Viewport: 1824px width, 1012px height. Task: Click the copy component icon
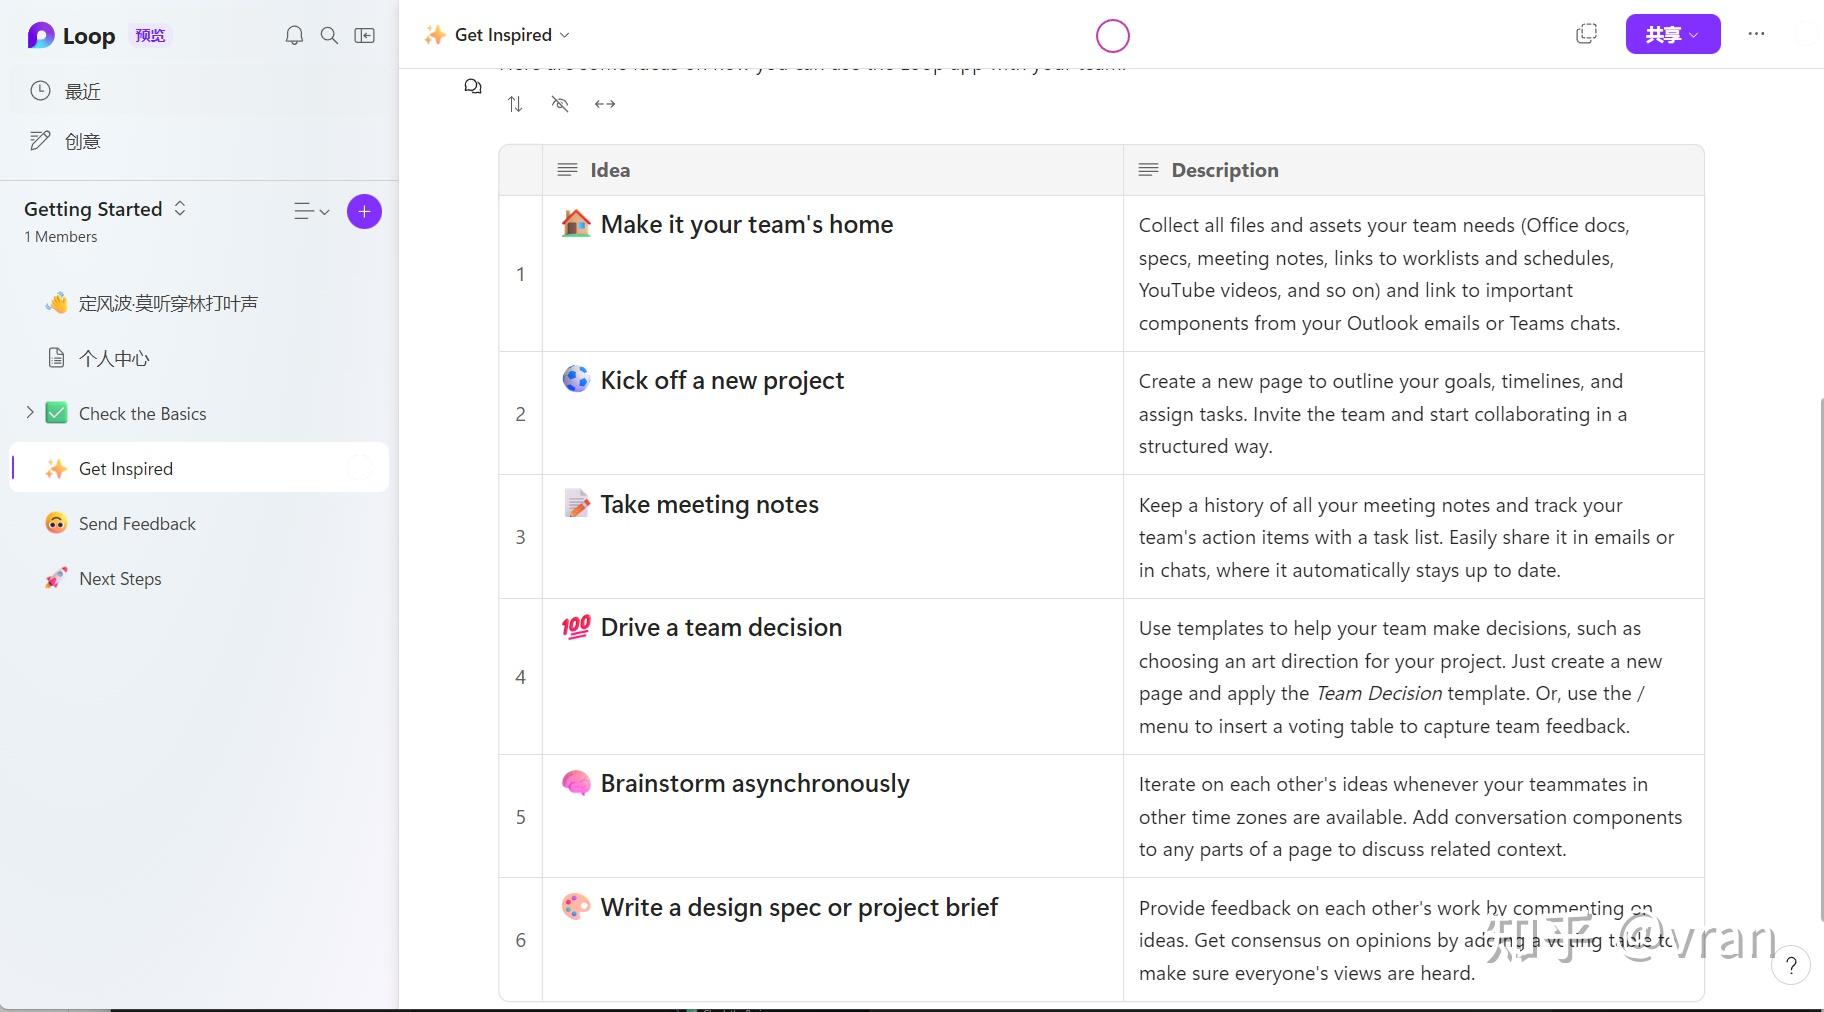[x=1586, y=34]
